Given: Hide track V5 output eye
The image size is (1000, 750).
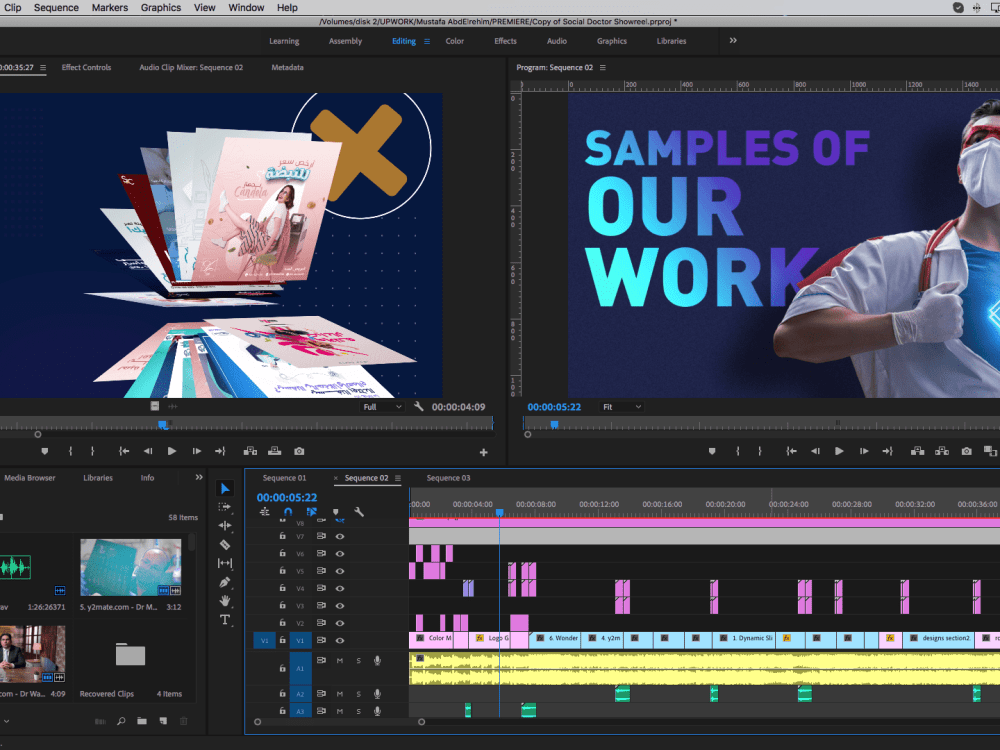Looking at the screenshot, I should tap(340, 571).
